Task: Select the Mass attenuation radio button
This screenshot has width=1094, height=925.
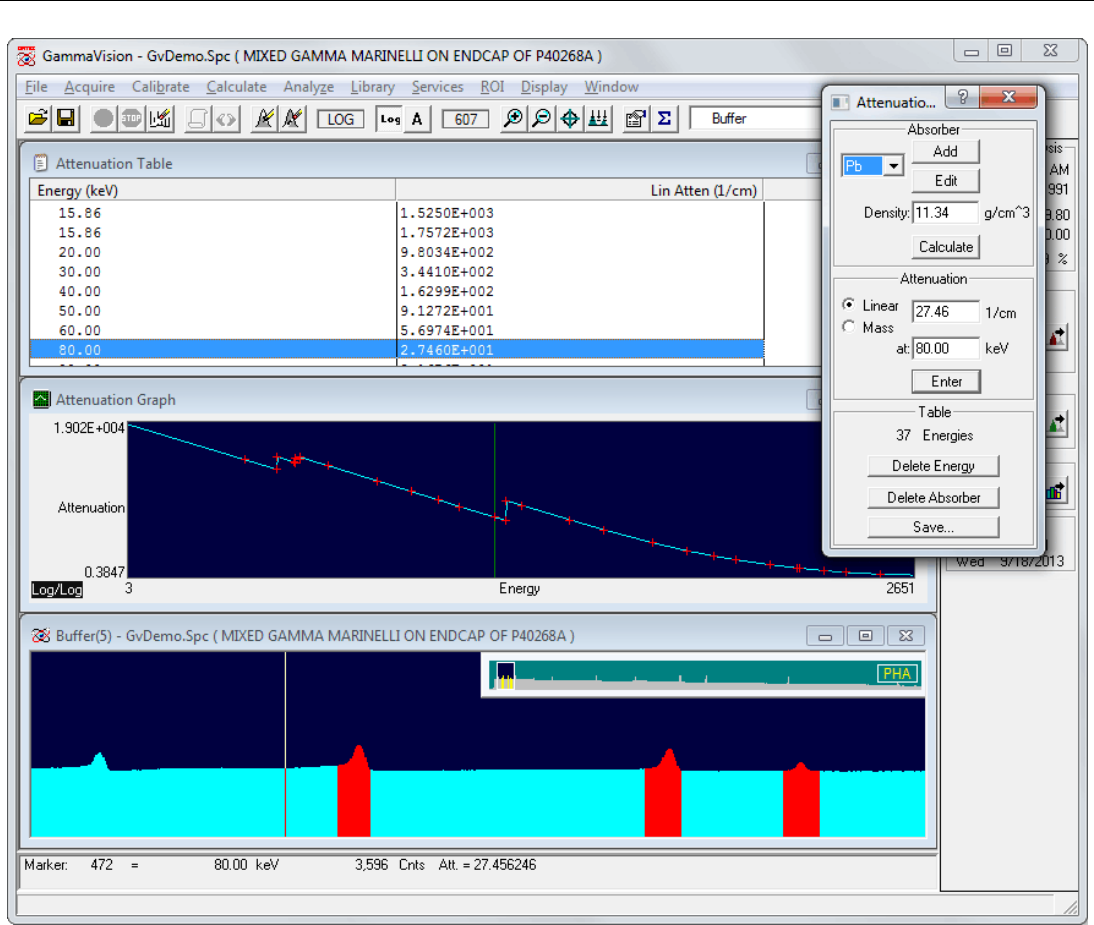Action: (849, 327)
